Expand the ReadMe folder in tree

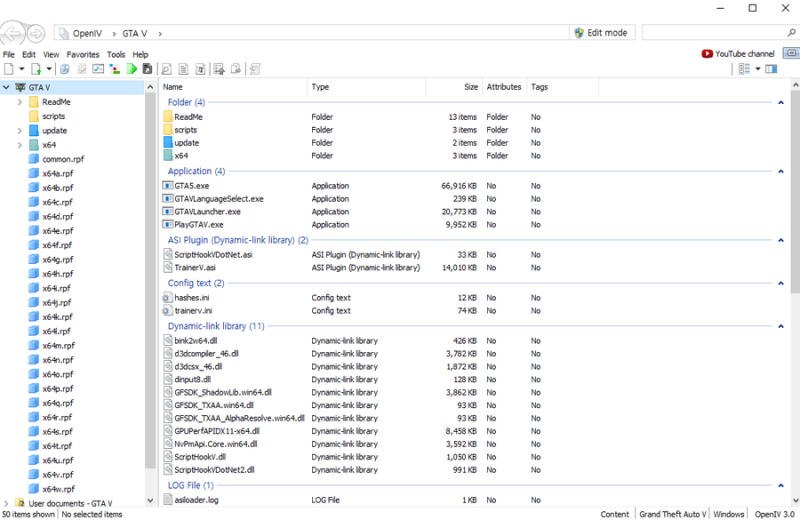pos(19,102)
